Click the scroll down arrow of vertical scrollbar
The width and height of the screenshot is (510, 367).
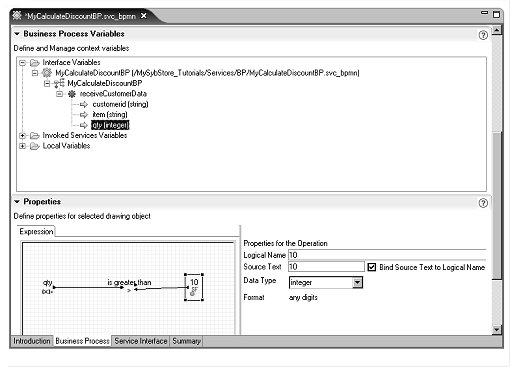coord(497,330)
